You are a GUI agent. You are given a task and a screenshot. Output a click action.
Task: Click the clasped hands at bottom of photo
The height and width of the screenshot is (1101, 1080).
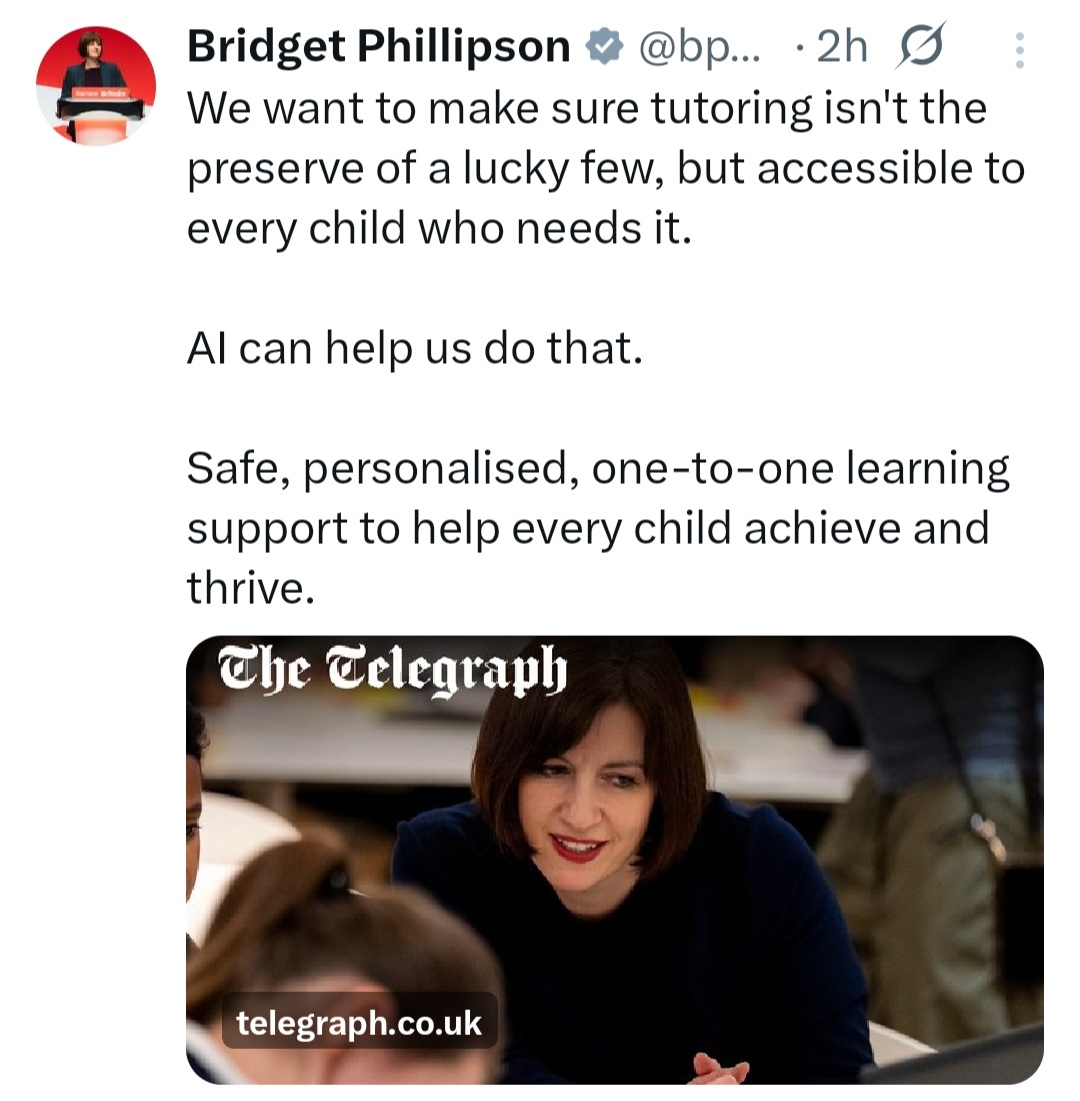718,1069
